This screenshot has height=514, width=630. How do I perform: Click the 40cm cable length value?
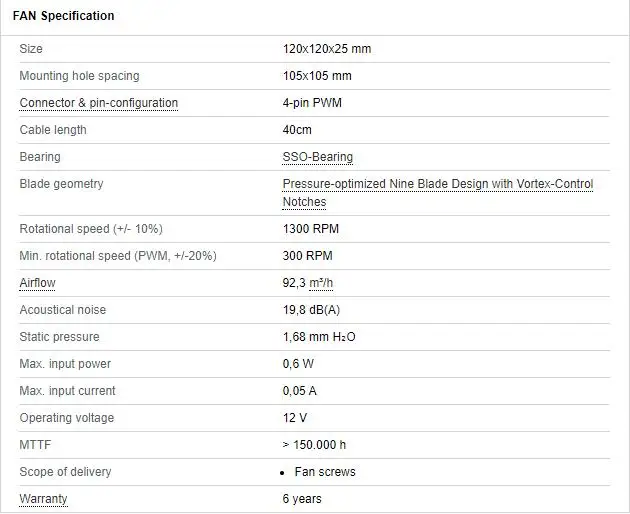[x=297, y=130]
